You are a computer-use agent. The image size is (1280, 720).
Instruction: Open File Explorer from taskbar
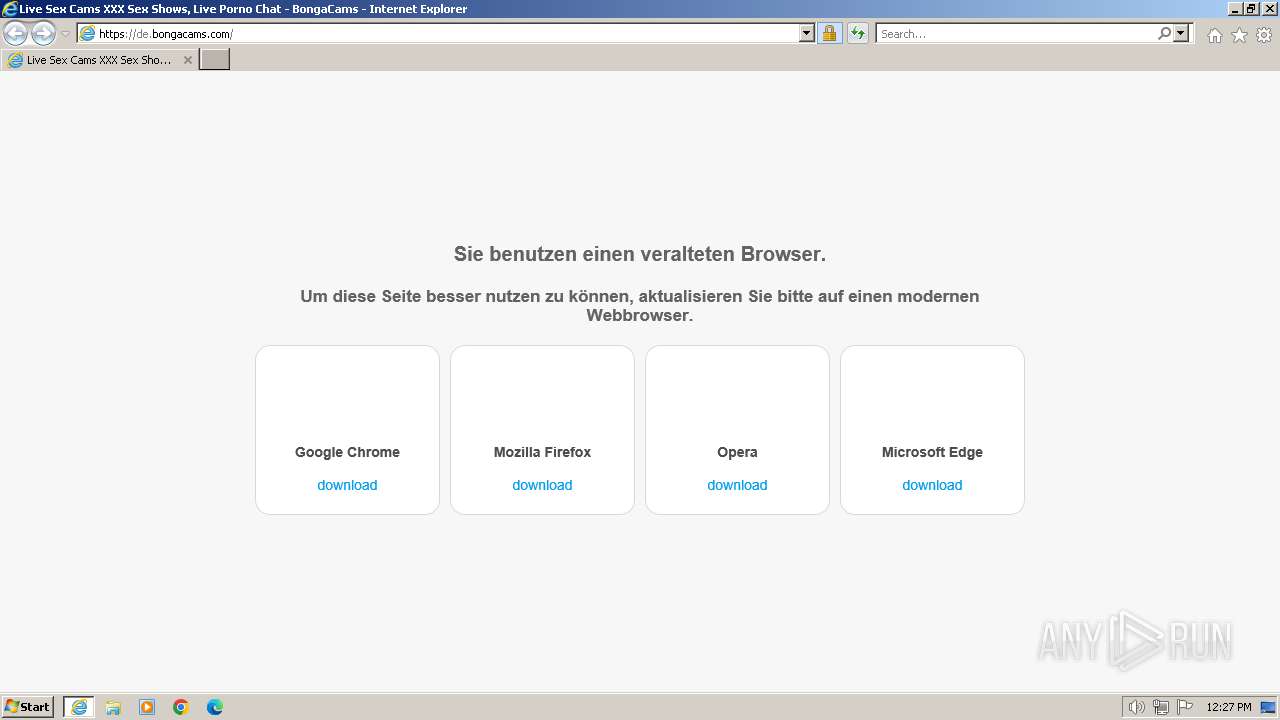(x=113, y=707)
